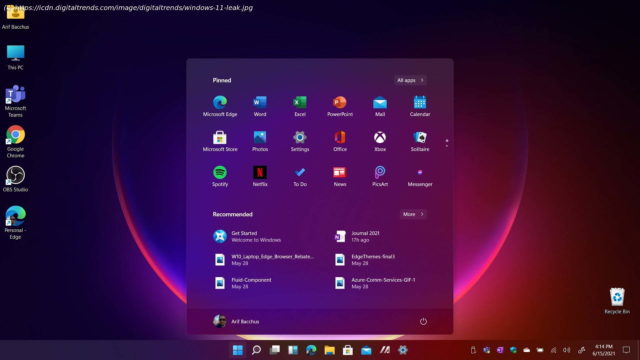Open the Mail taskbar icon

(x=366, y=350)
